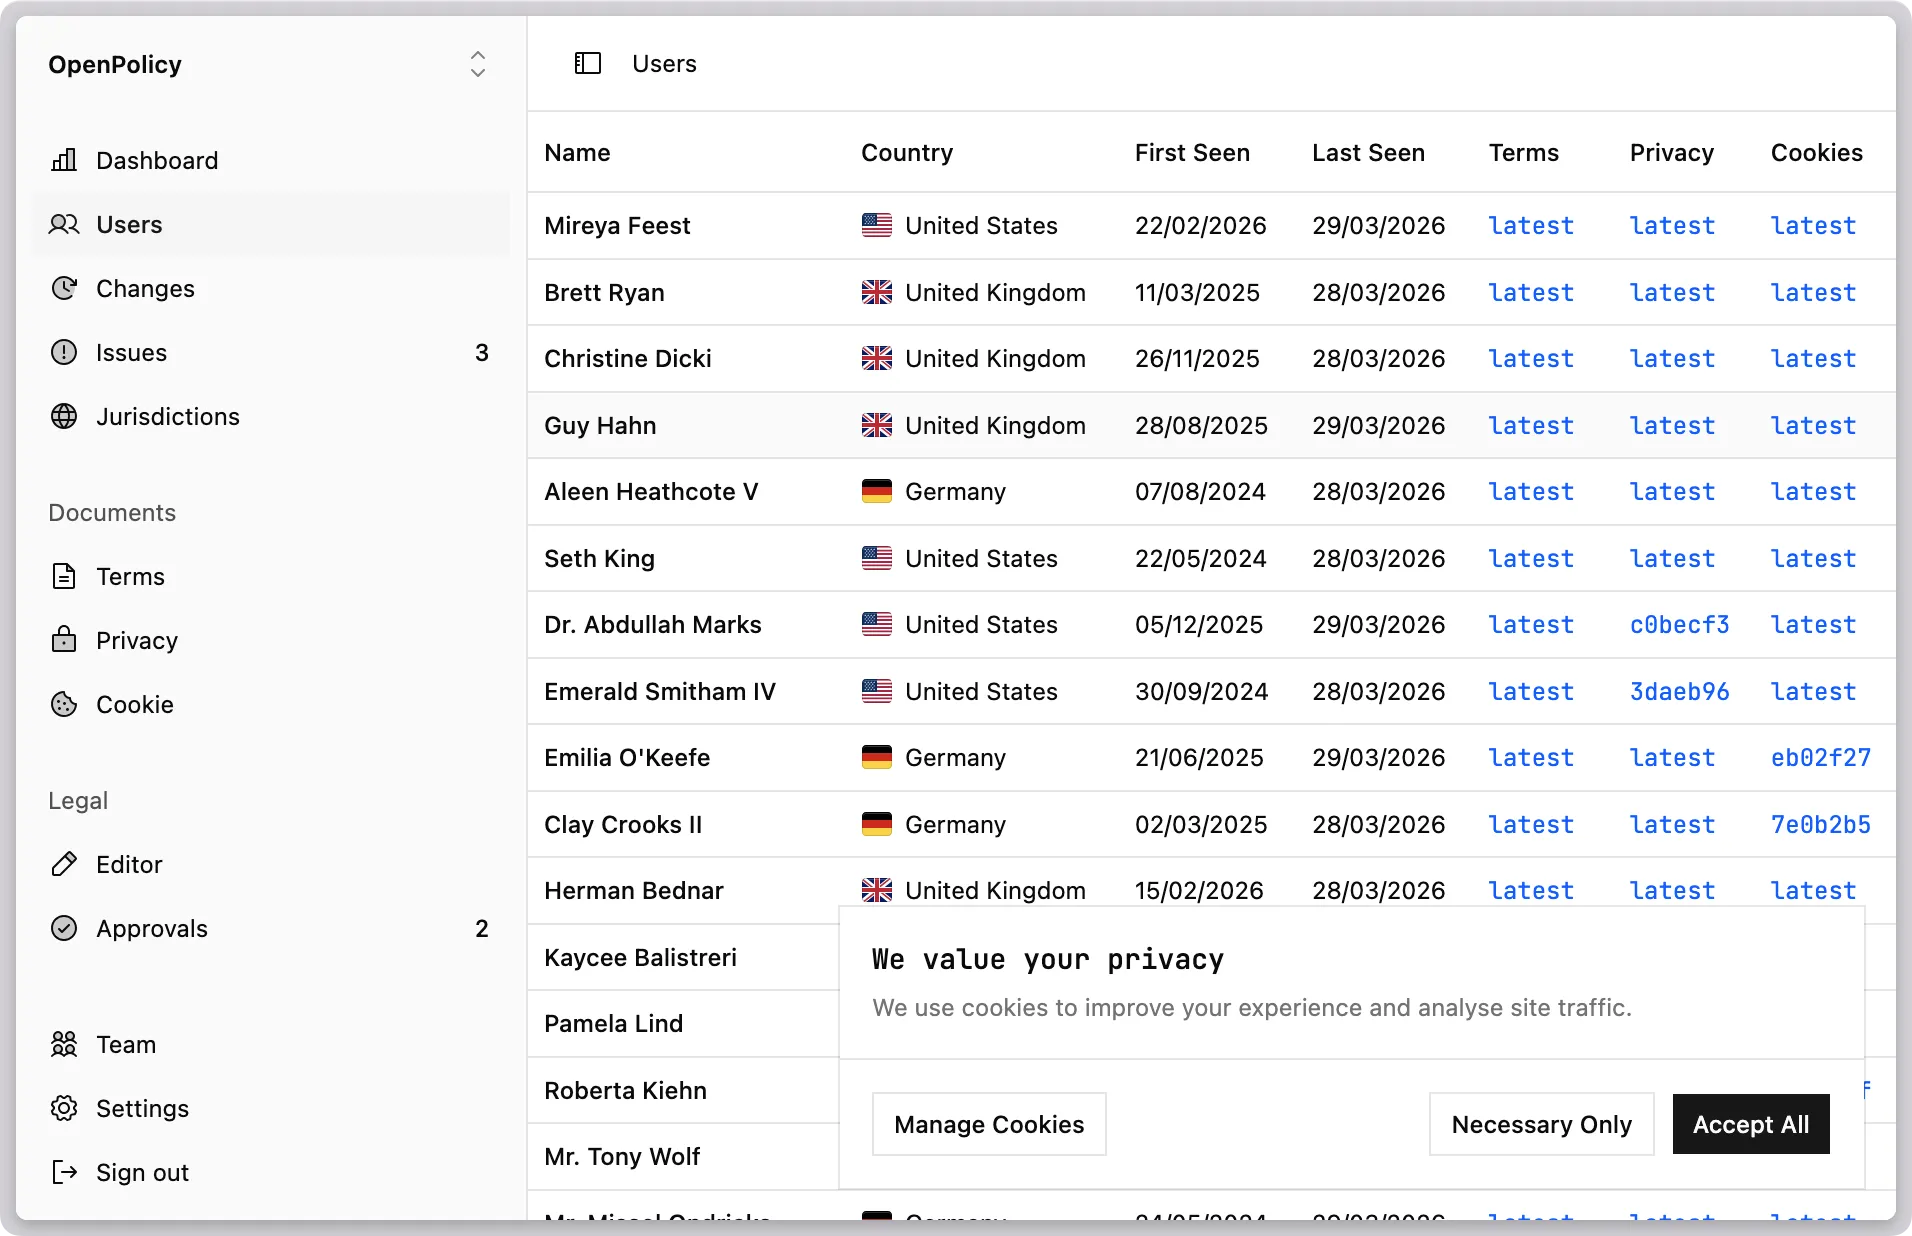Open the Approvals page

[x=152, y=928]
